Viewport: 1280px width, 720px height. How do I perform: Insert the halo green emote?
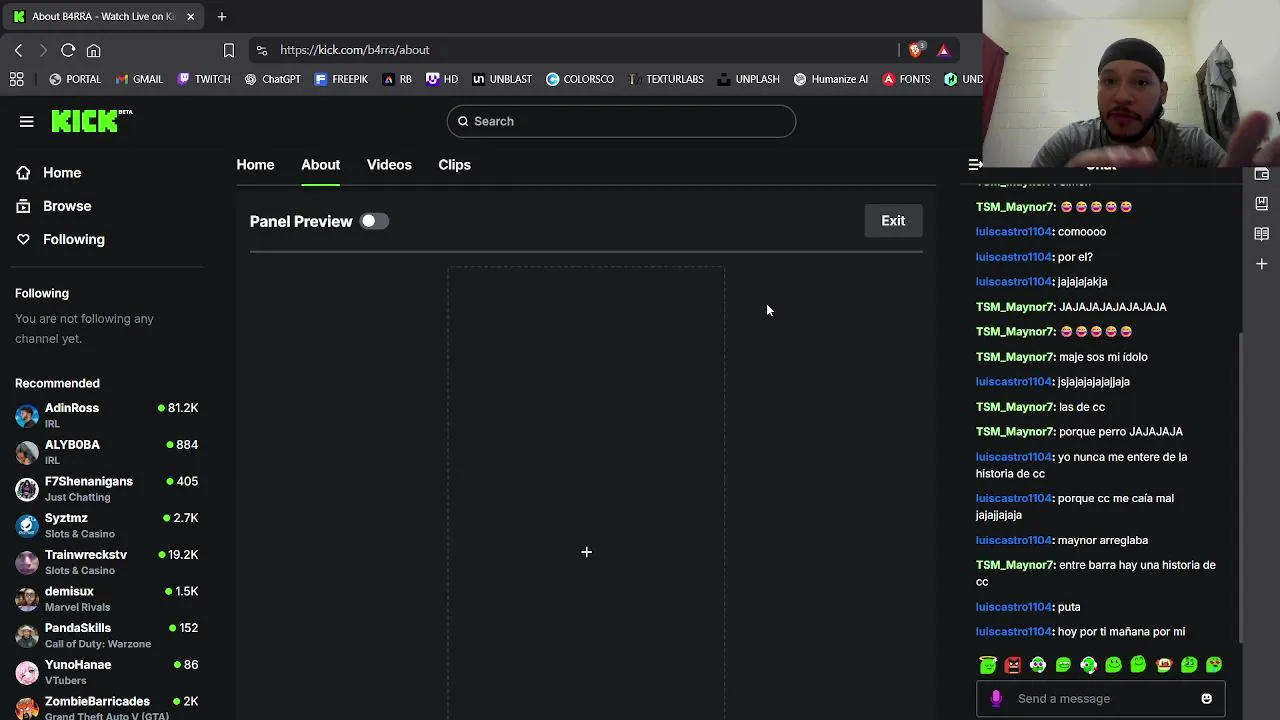pyautogui.click(x=988, y=665)
